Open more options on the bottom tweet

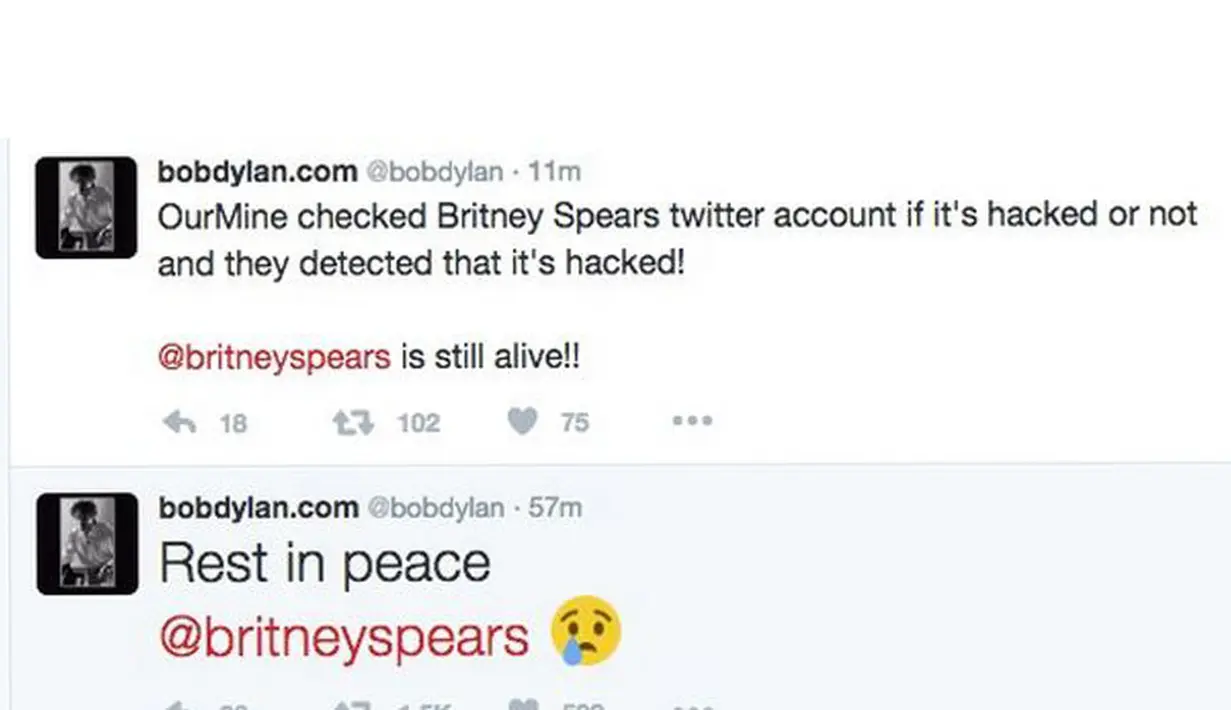[691, 705]
